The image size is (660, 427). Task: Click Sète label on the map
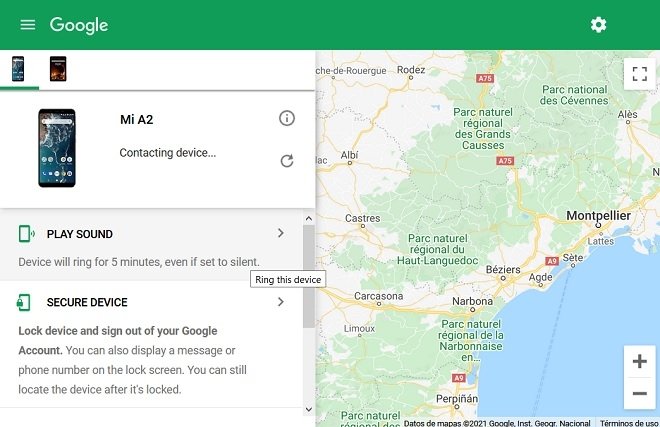(573, 257)
